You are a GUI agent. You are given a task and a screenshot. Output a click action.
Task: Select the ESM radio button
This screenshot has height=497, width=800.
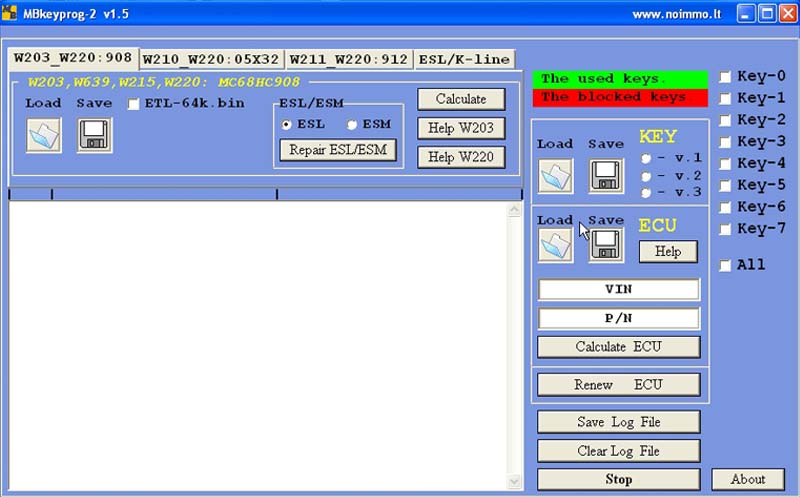pyautogui.click(x=352, y=125)
